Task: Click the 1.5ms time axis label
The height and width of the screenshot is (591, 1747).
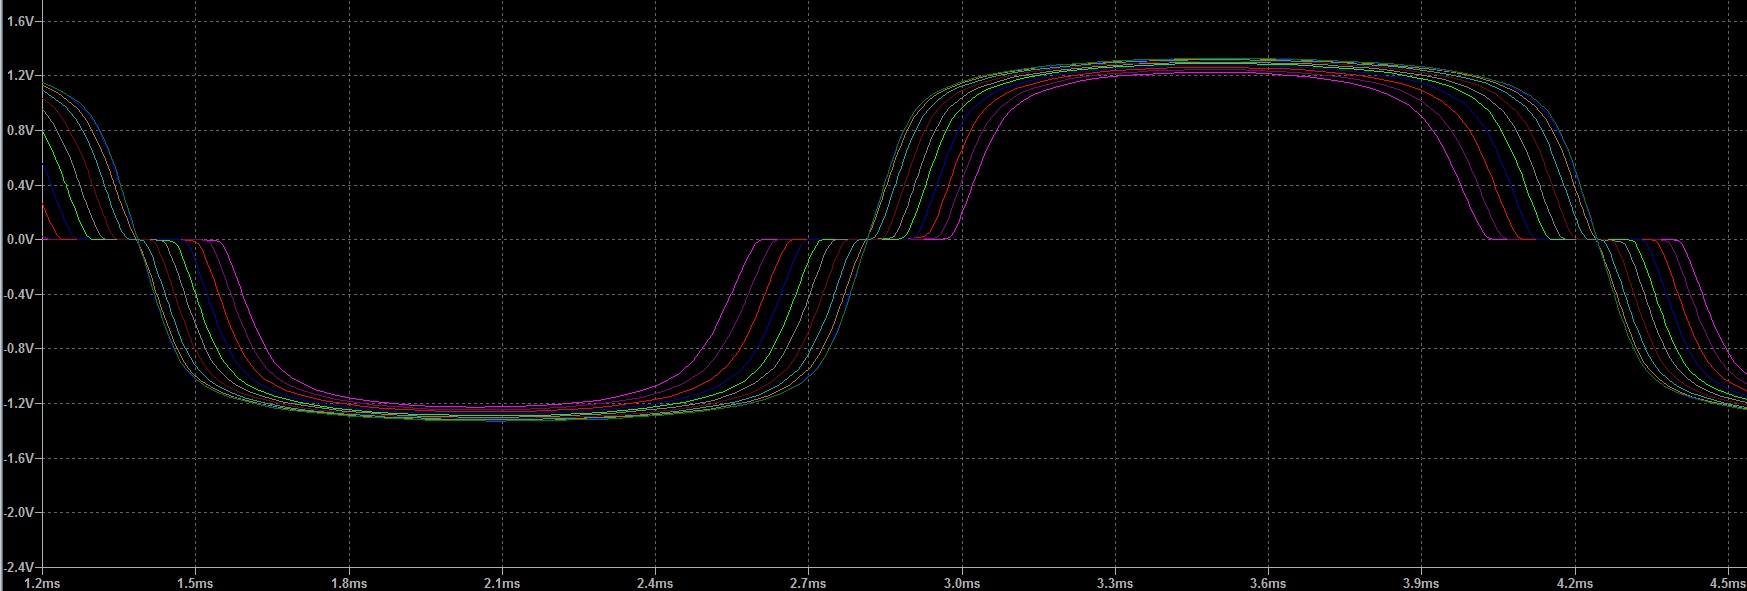Action: (x=195, y=583)
